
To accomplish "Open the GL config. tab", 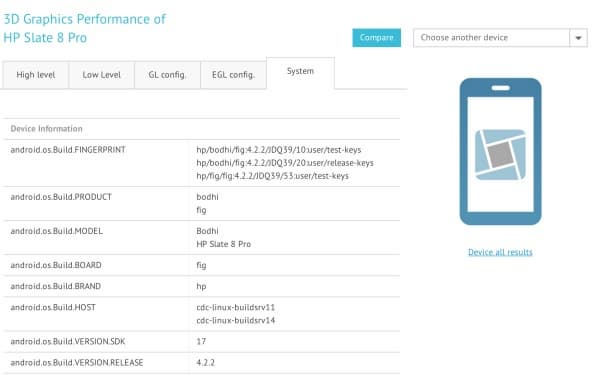I will [x=167, y=75].
